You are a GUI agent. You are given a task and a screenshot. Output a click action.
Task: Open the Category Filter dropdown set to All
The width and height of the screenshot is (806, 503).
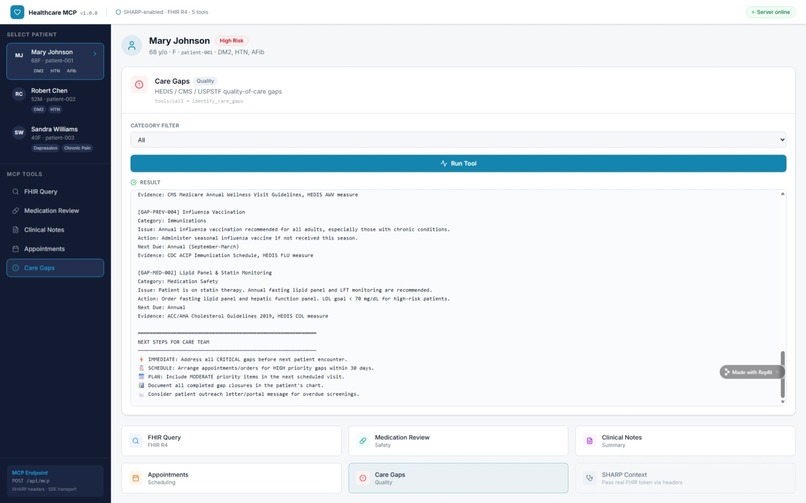[x=458, y=140]
